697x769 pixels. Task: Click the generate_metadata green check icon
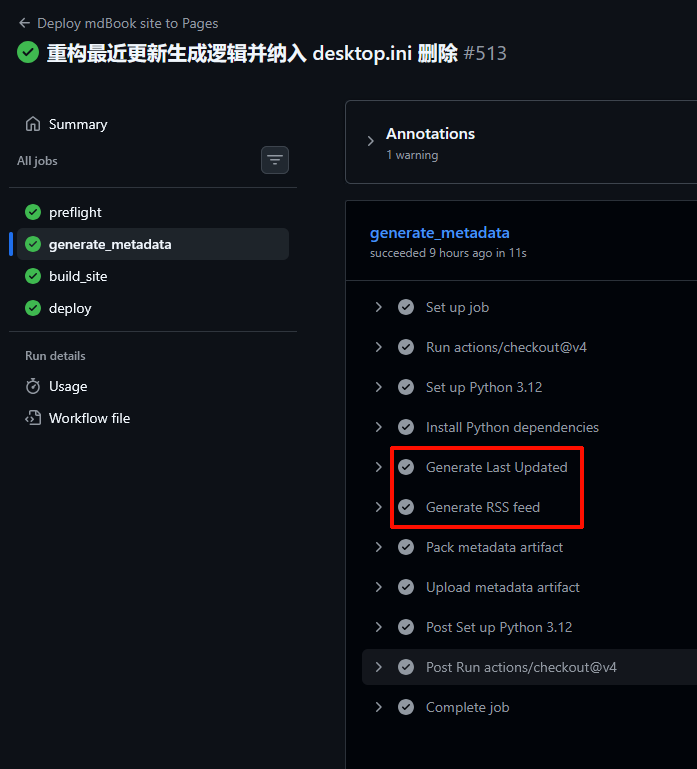[33, 244]
